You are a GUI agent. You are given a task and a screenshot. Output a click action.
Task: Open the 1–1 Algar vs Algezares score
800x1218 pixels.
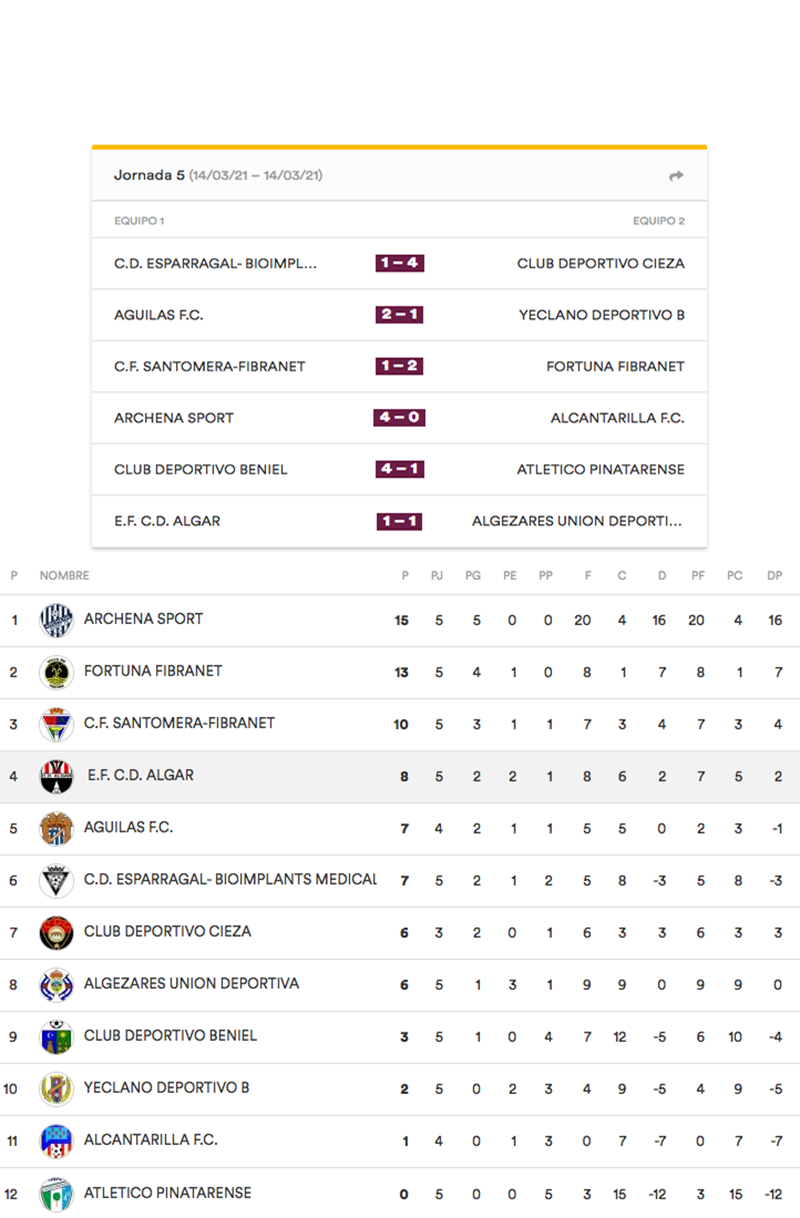tap(400, 521)
